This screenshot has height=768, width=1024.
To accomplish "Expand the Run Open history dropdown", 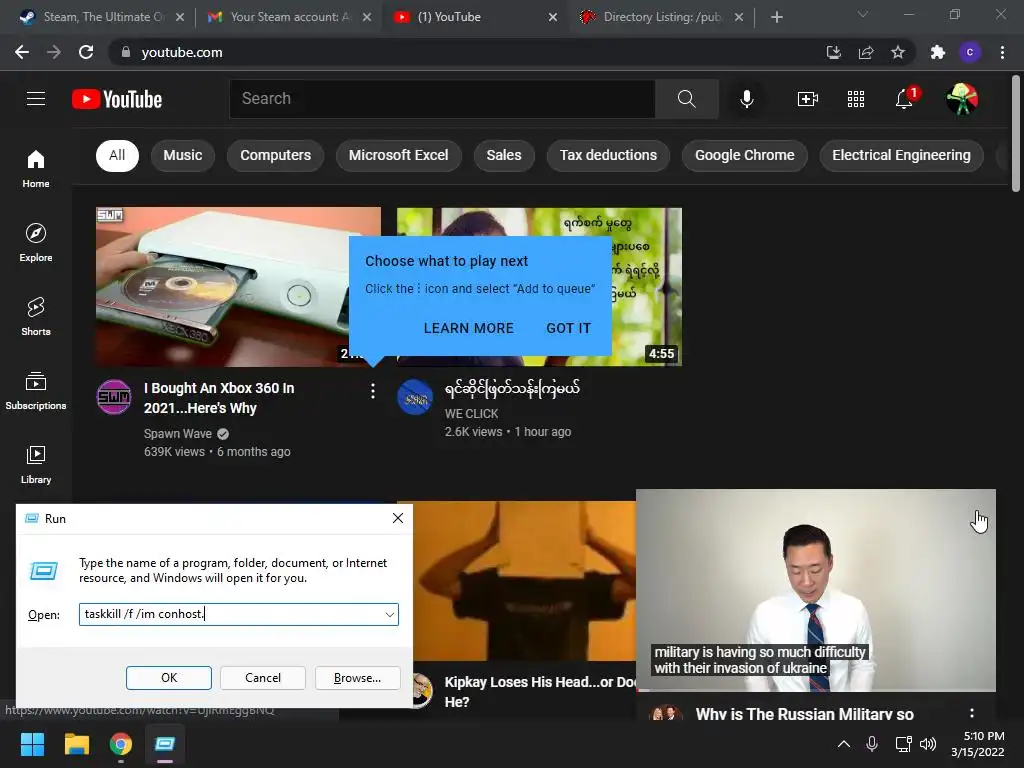I will (x=390, y=615).
